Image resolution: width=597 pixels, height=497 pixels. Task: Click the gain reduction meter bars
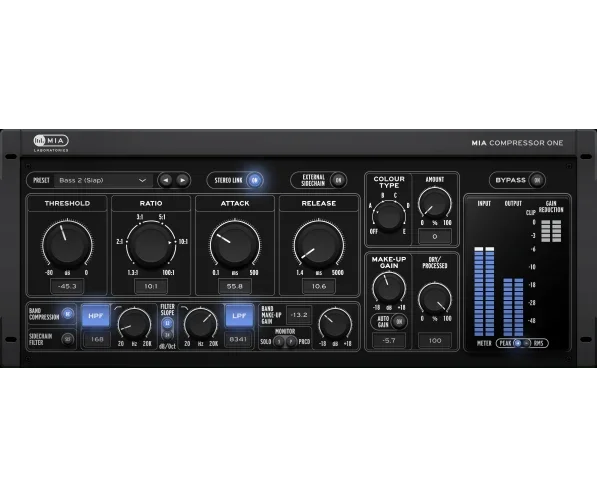pyautogui.click(x=551, y=231)
